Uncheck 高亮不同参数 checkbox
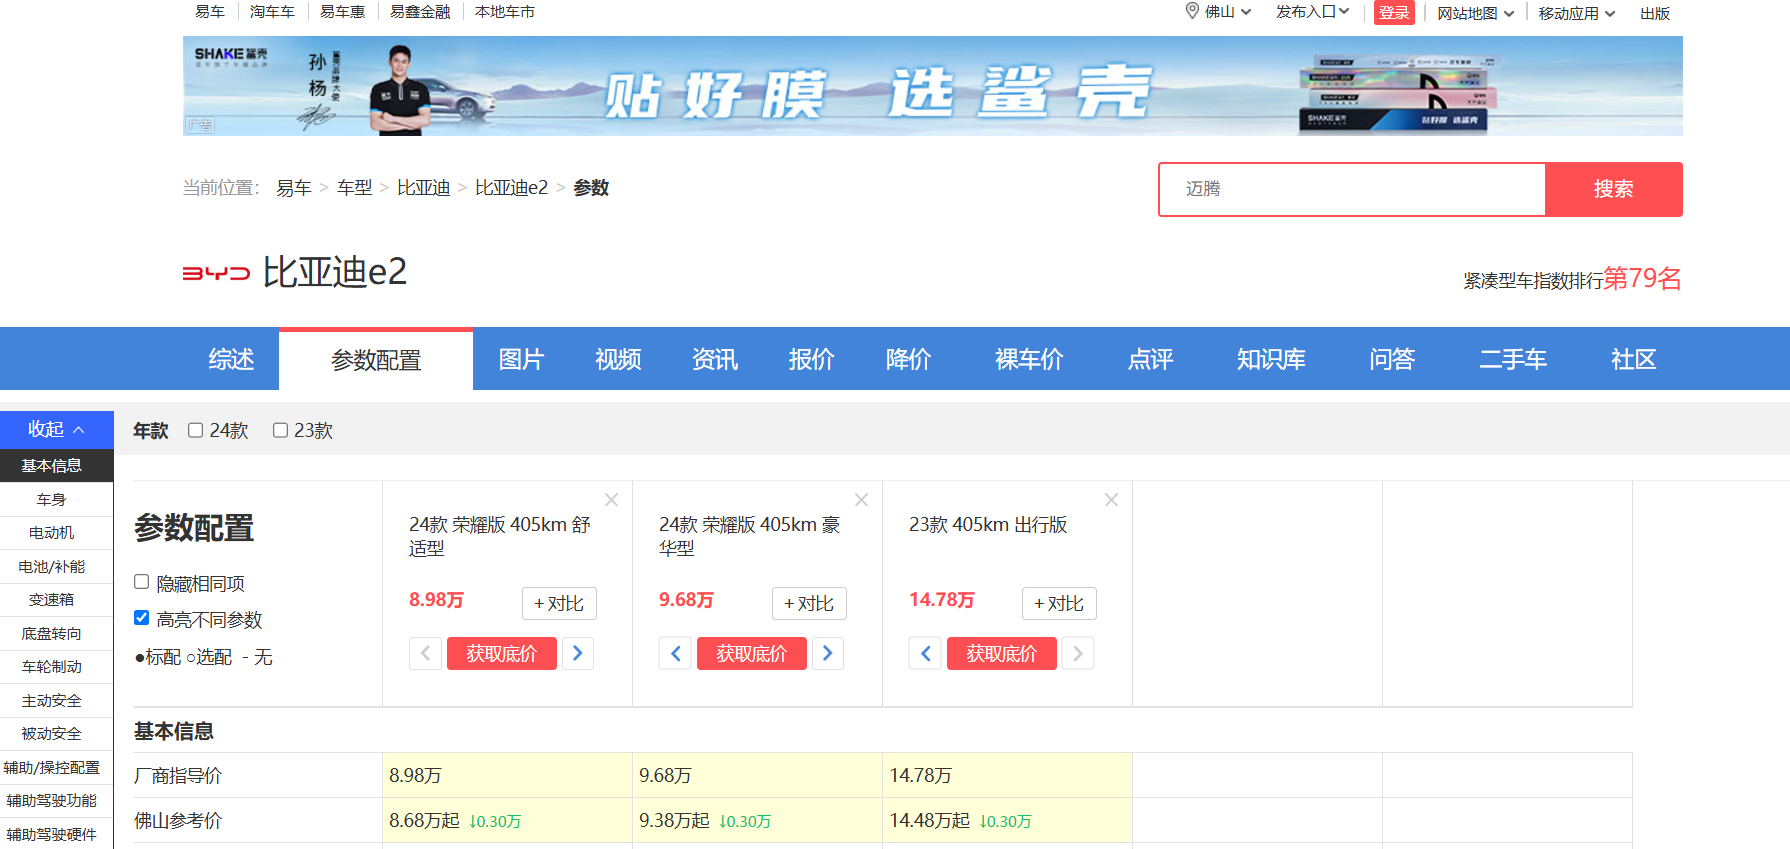 pos(142,618)
